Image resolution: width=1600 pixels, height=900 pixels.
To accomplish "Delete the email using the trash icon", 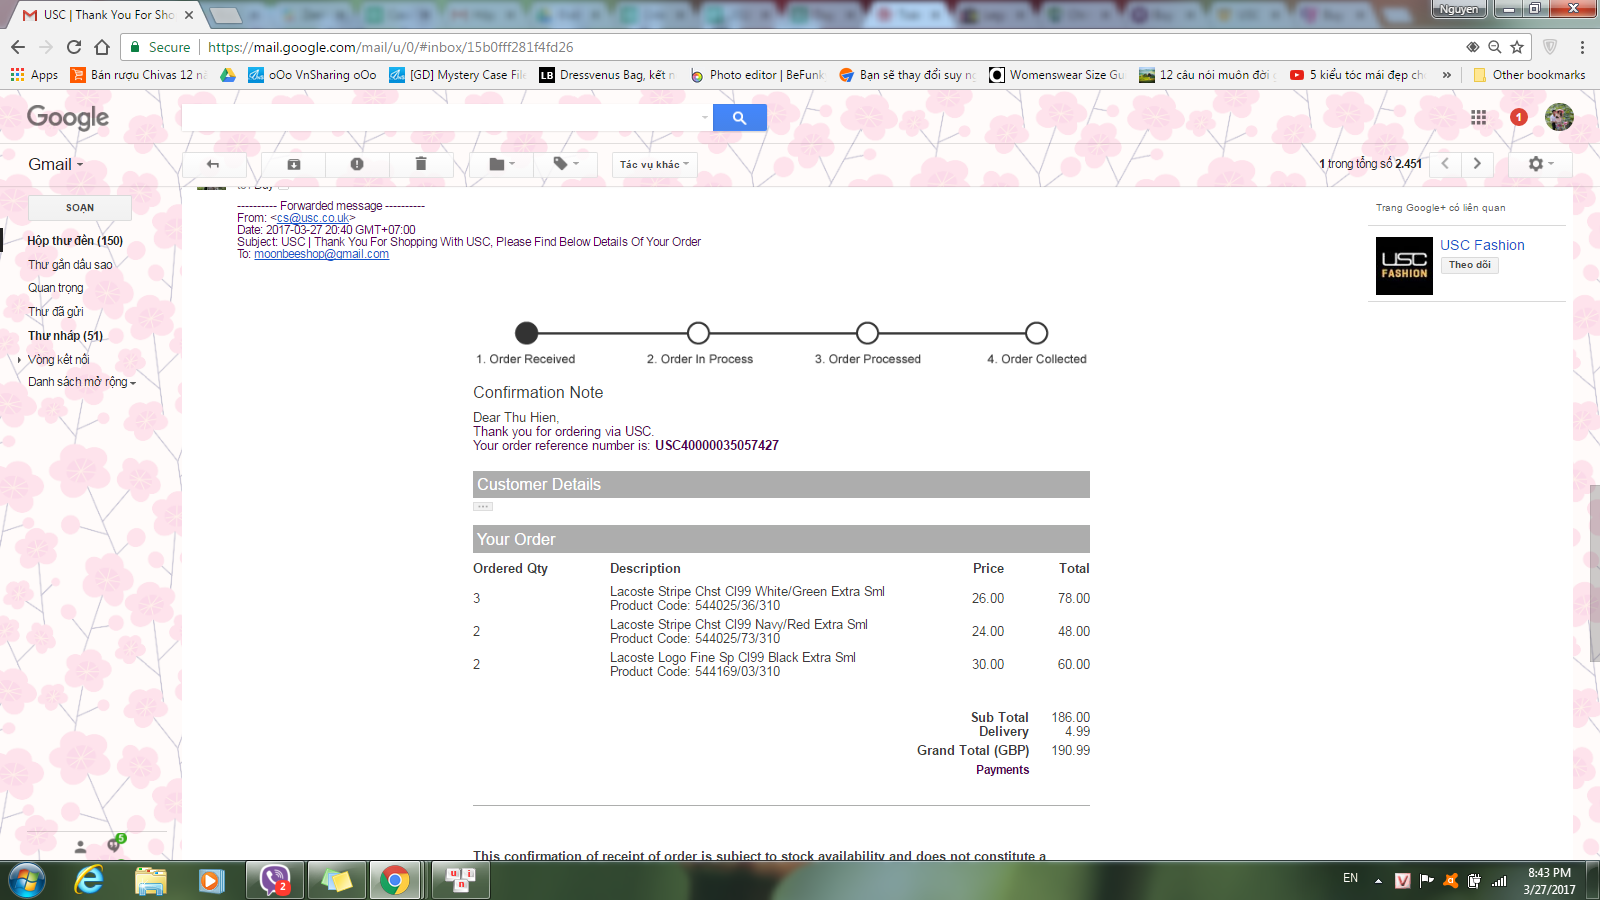I will point(421,164).
